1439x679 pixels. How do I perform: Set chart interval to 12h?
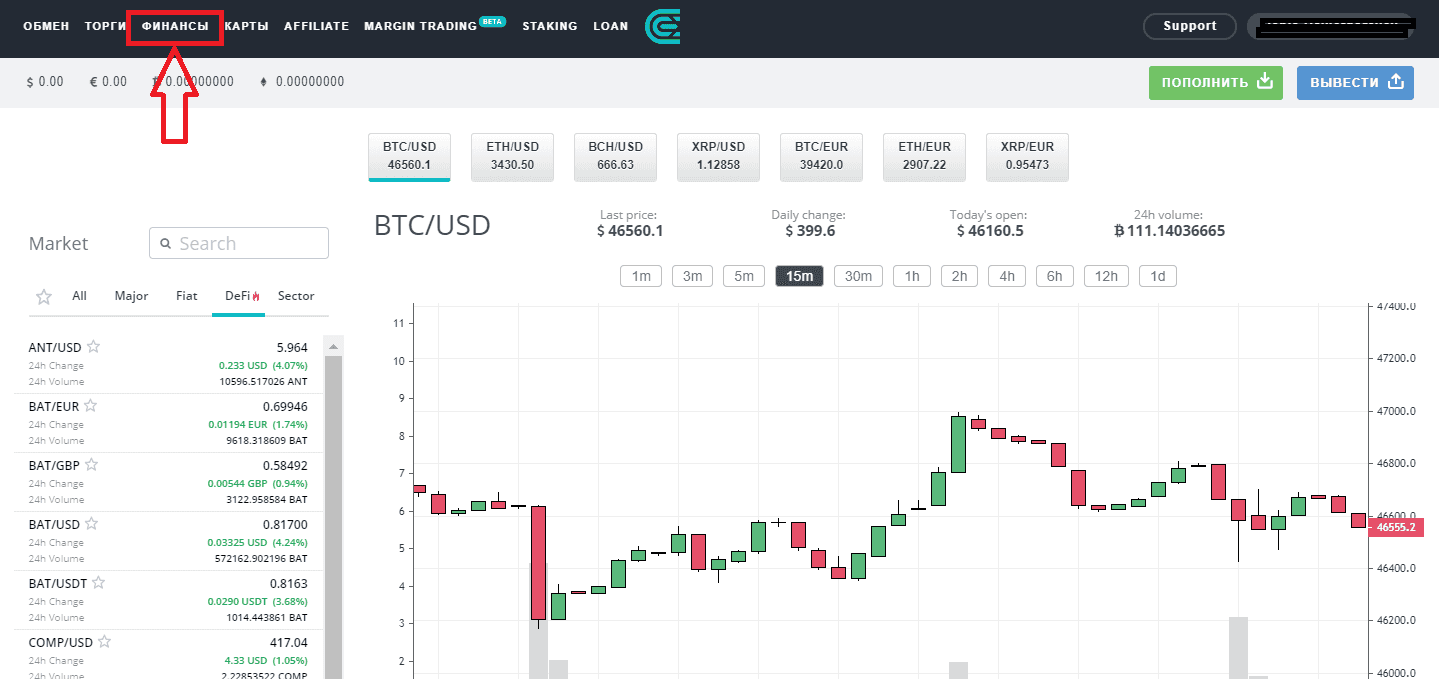tap(1106, 276)
